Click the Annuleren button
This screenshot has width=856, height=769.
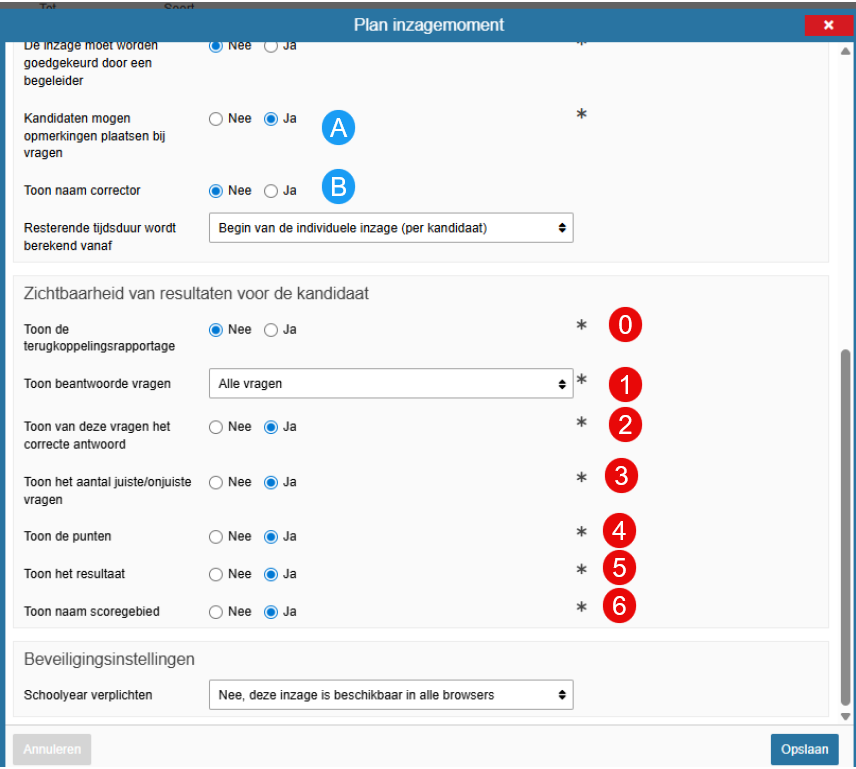click(52, 749)
